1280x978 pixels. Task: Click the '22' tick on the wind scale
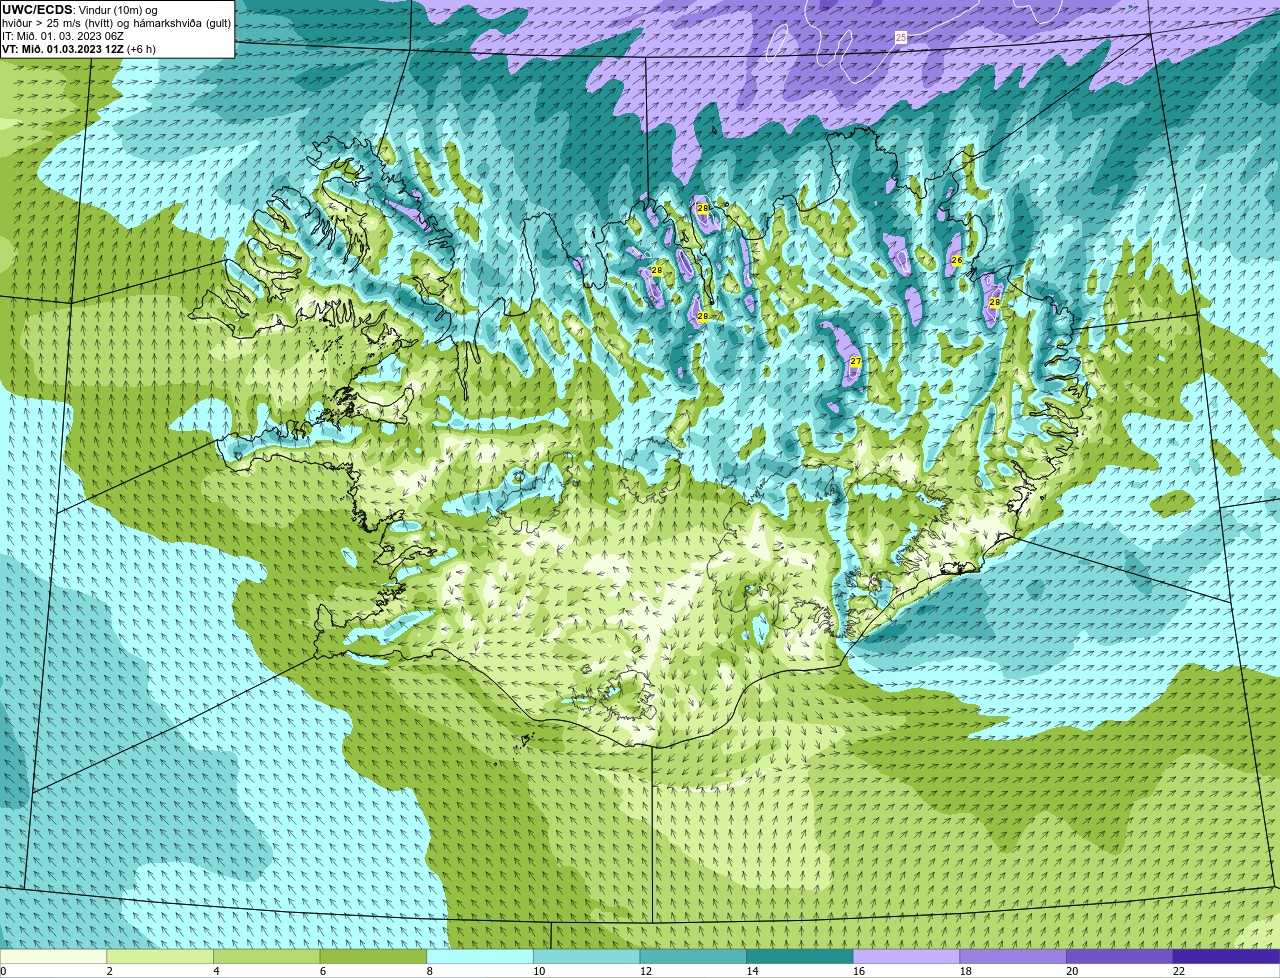1179,971
